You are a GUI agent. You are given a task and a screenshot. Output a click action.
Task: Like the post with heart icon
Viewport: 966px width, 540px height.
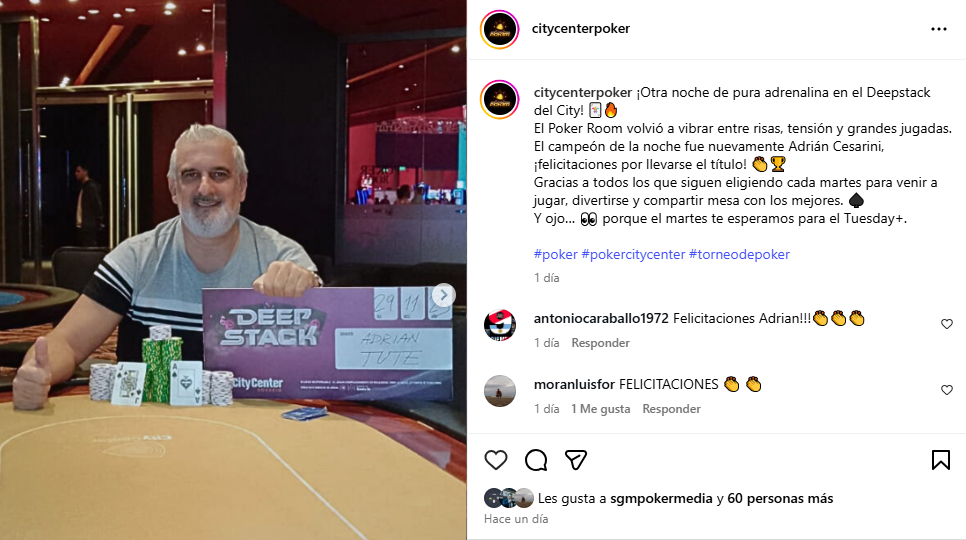pyautogui.click(x=495, y=460)
